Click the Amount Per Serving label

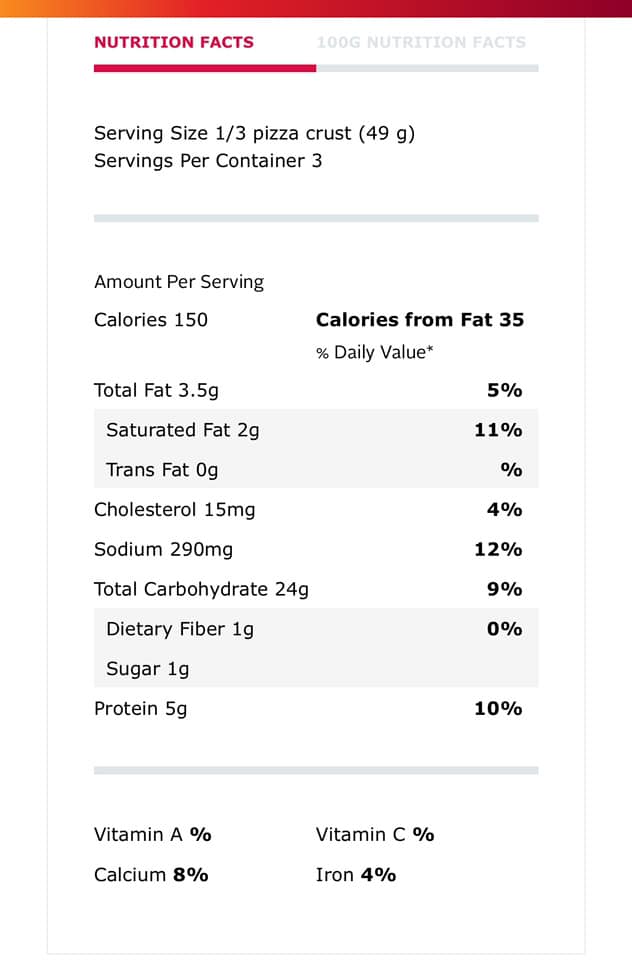tap(179, 282)
